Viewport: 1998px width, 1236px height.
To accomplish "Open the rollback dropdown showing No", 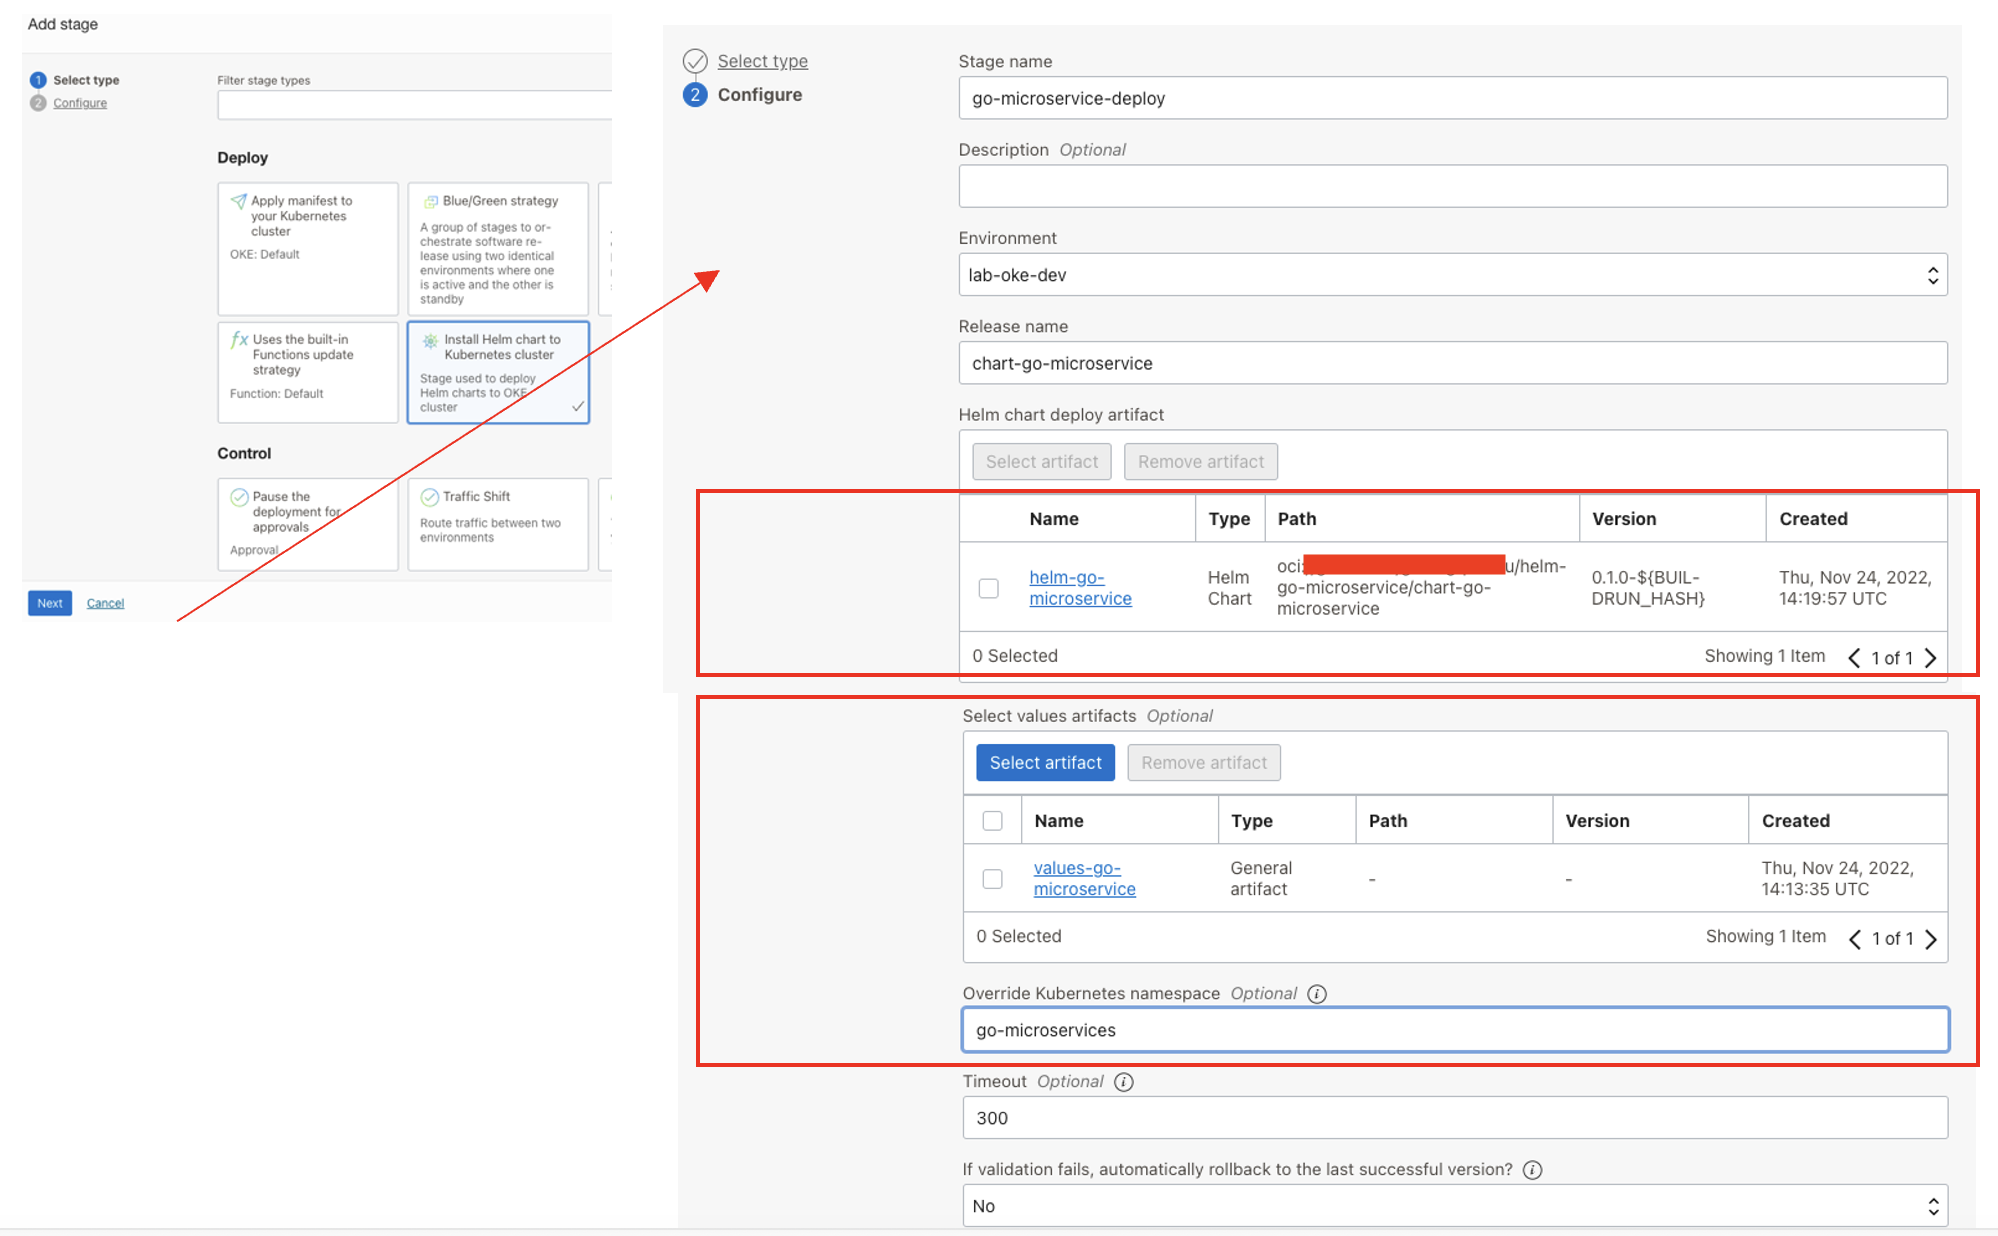I will (x=1454, y=1206).
